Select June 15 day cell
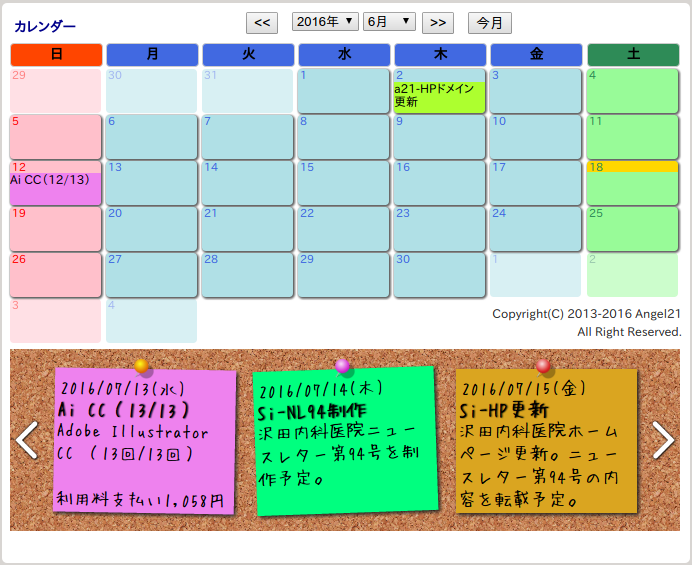The width and height of the screenshot is (692, 565). 343,183
